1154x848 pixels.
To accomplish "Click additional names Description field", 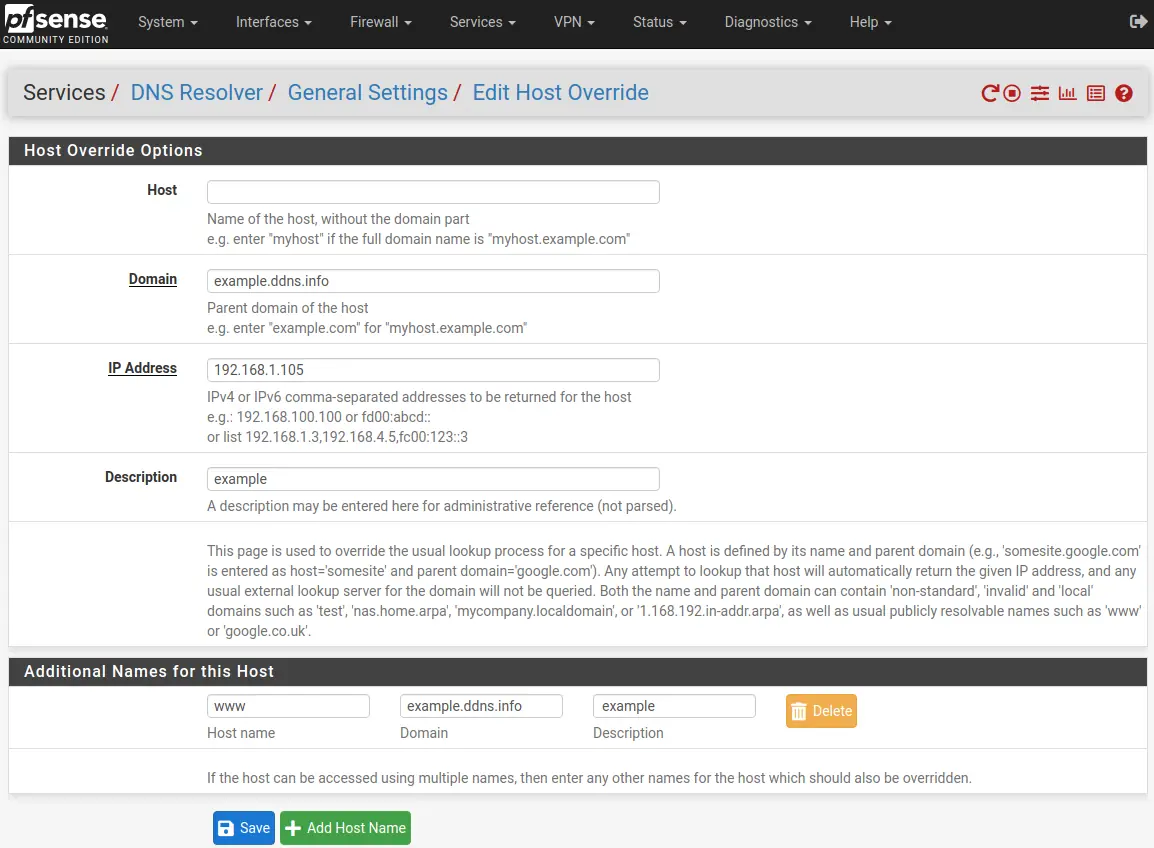I will pos(674,706).
